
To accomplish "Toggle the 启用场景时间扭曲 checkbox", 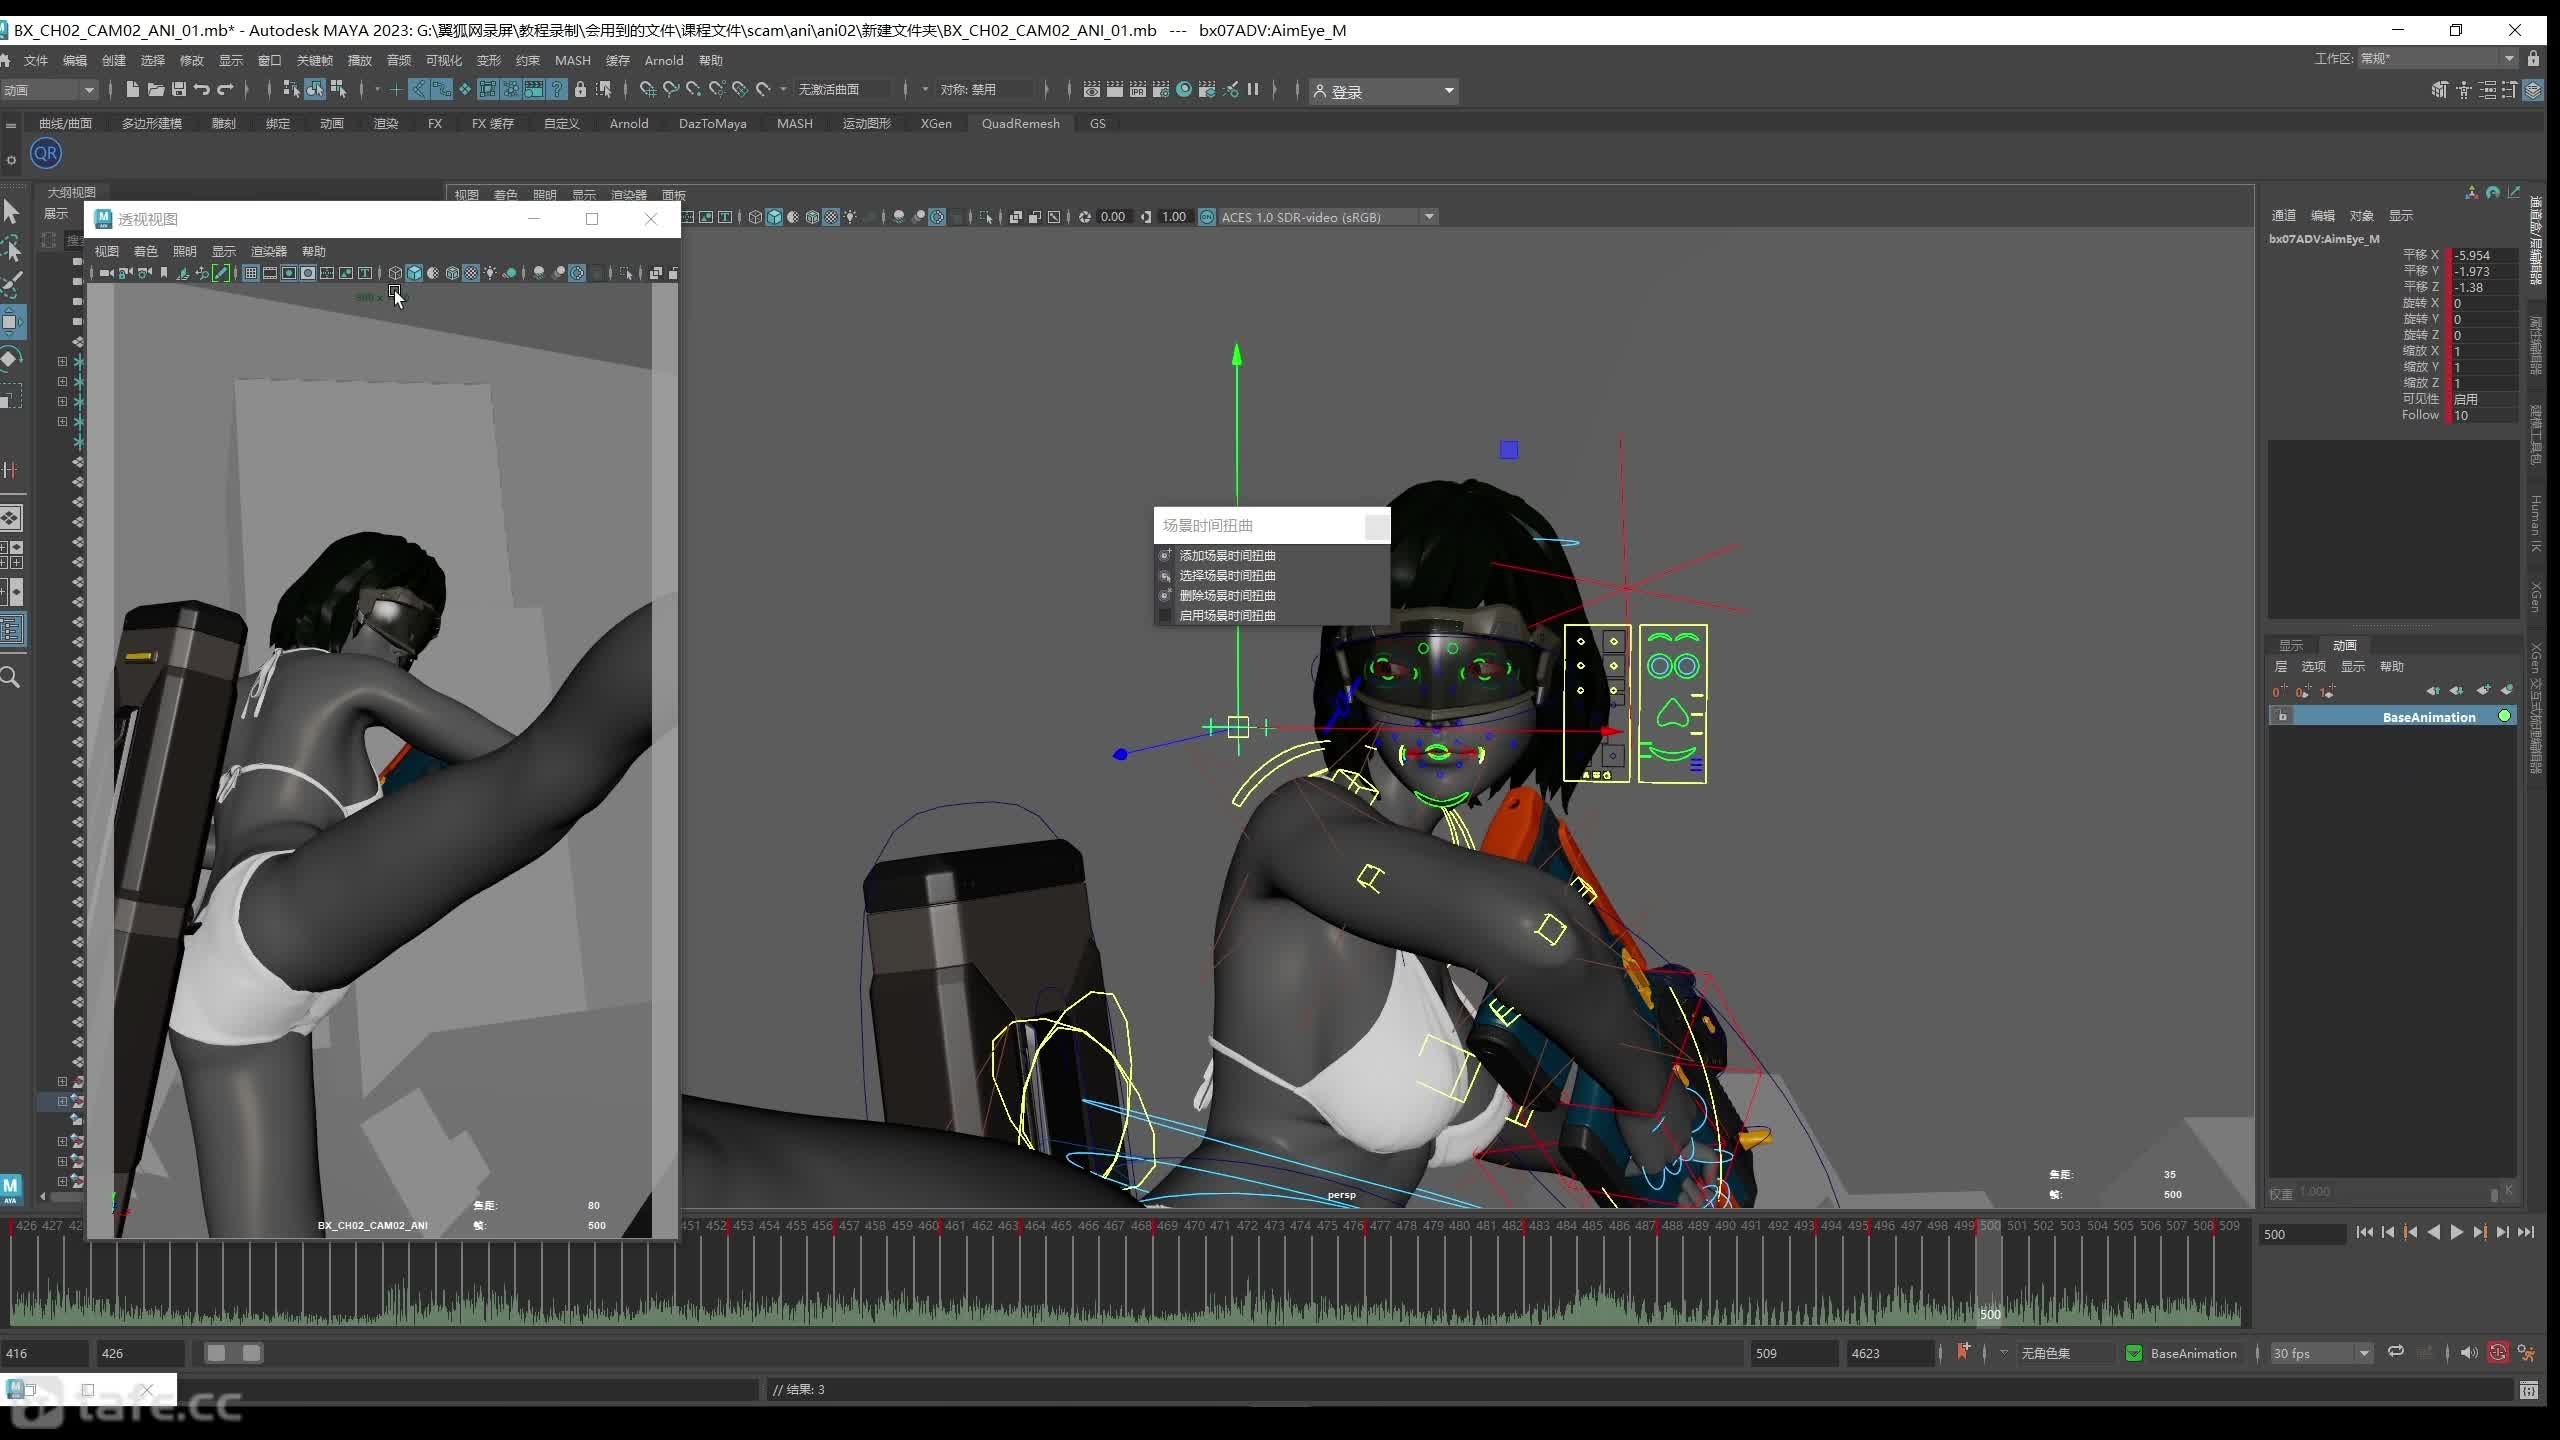I will pos(1164,616).
